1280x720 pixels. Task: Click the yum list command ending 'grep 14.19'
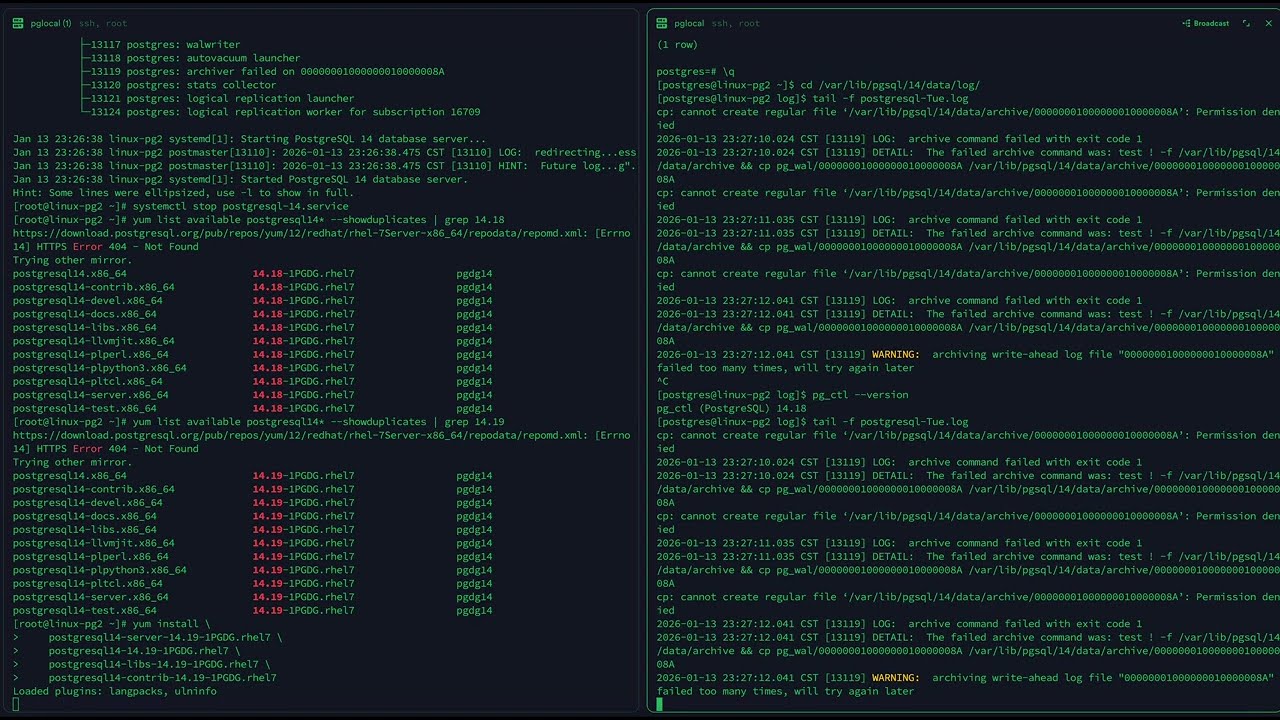tap(318, 422)
